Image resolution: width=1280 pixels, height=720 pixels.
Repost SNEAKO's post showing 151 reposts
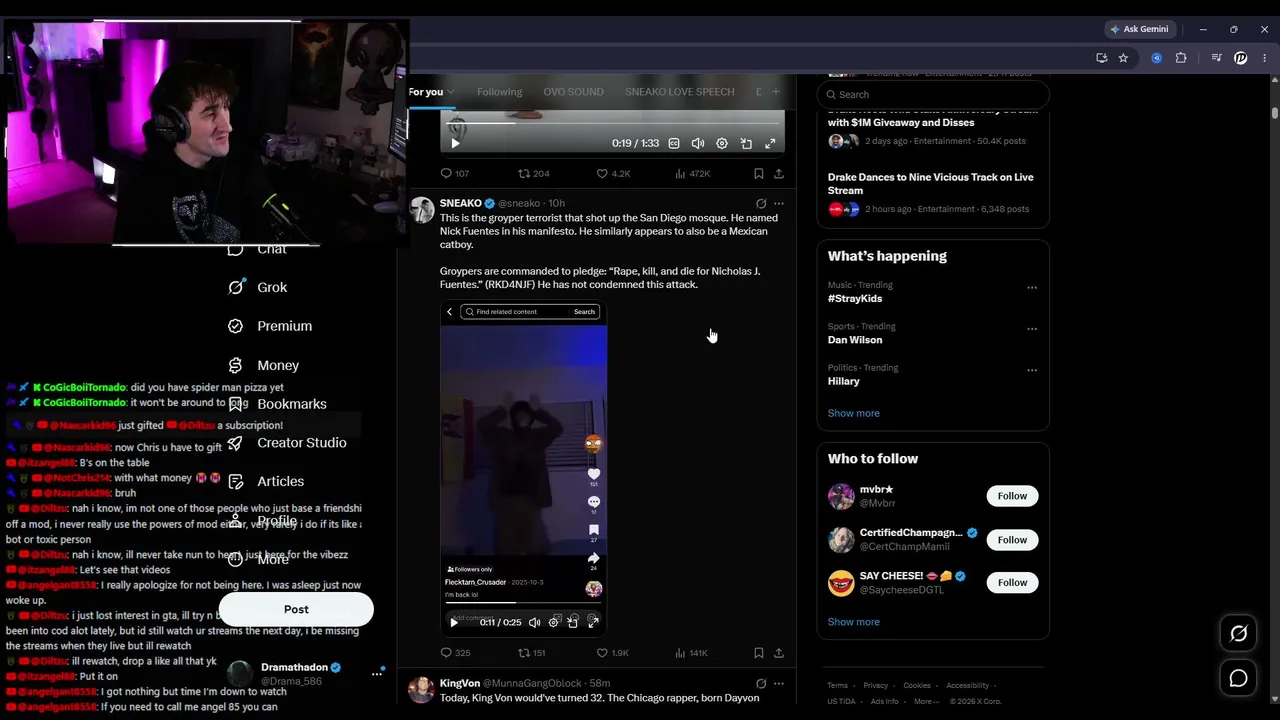531,653
